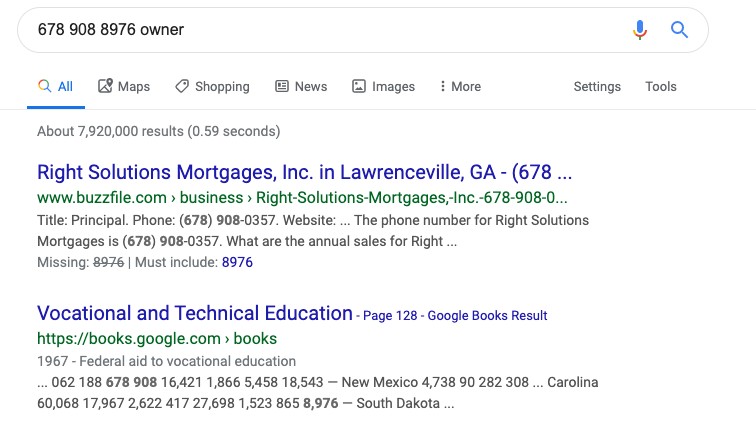This screenshot has width=756, height=439.
Task: Click the Shopping tag icon
Action: pos(182,86)
